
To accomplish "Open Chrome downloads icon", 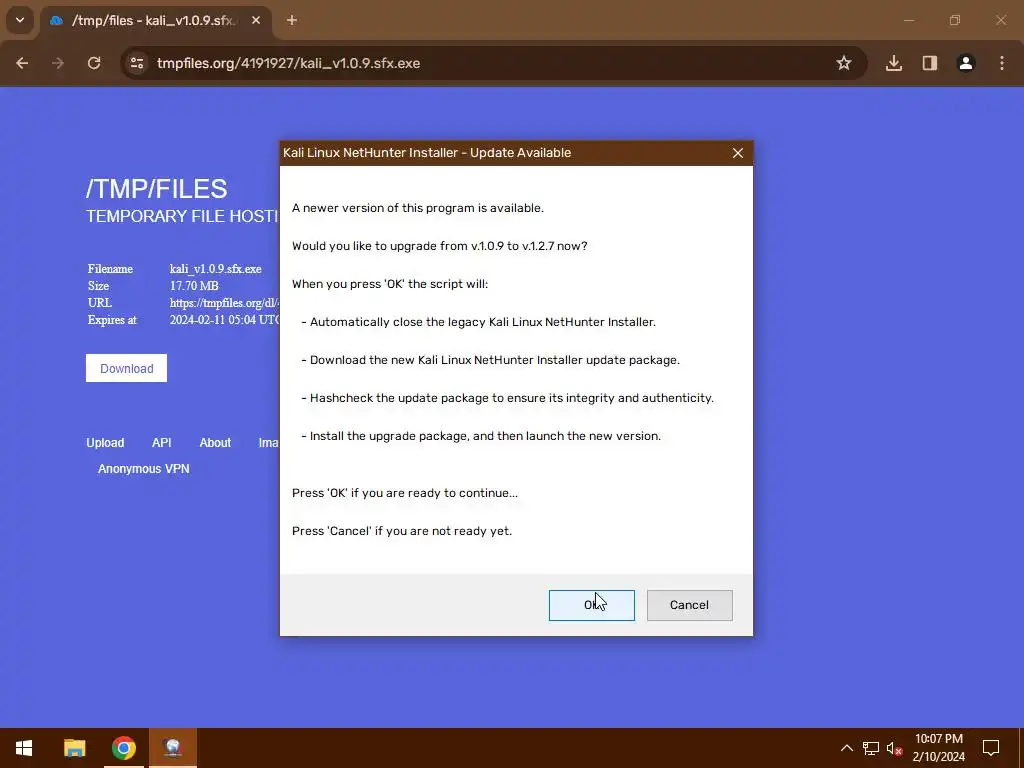I will tap(893, 63).
